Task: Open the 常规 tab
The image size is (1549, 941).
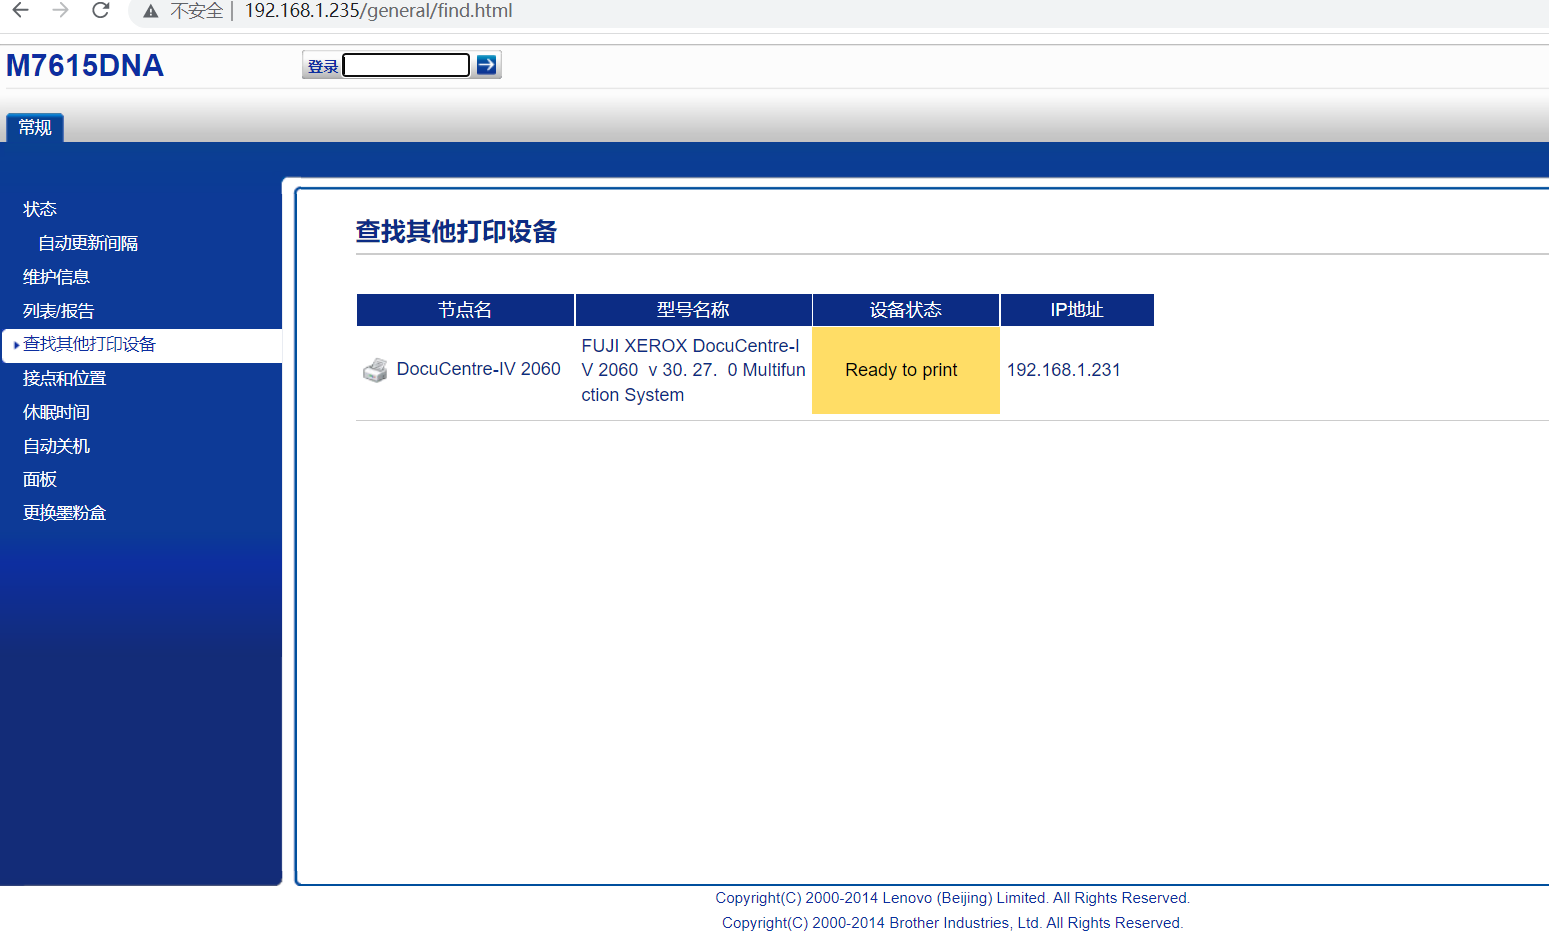Action: [x=35, y=128]
